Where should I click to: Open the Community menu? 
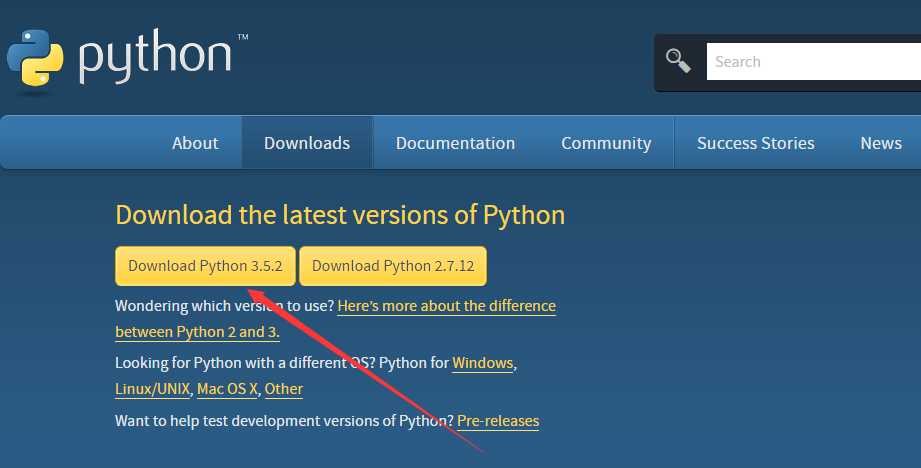(606, 143)
